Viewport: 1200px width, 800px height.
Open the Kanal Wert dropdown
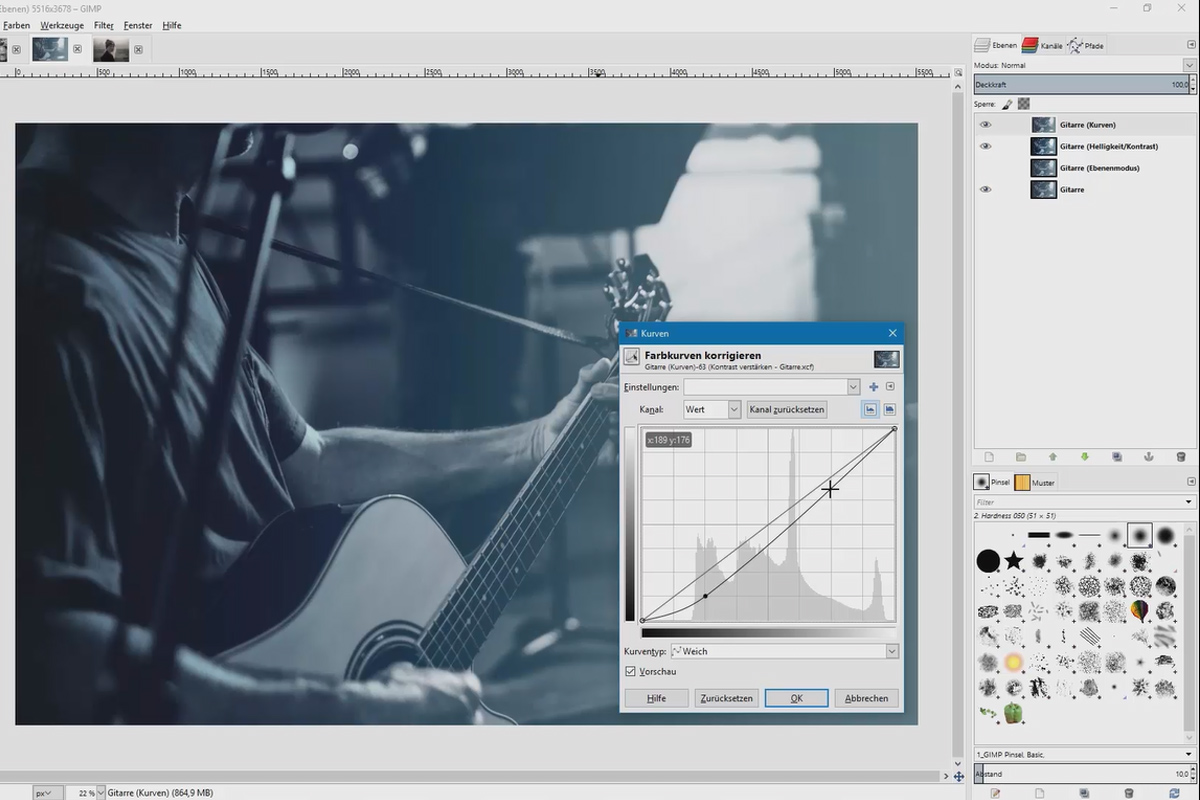pos(712,409)
